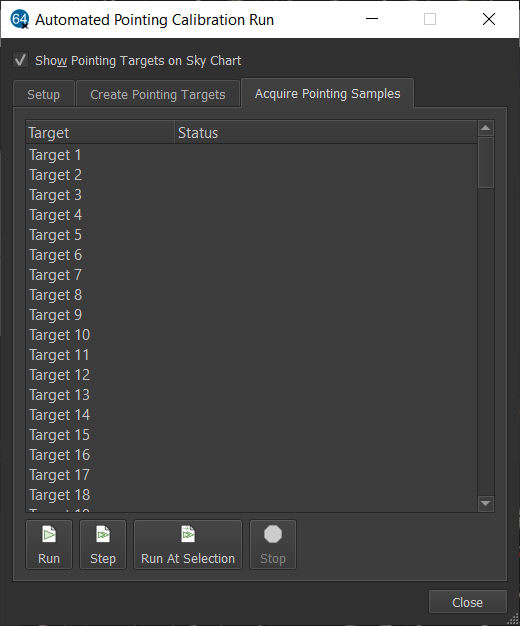Click the Step button icon
This screenshot has height=626, width=520.
pyautogui.click(x=103, y=534)
